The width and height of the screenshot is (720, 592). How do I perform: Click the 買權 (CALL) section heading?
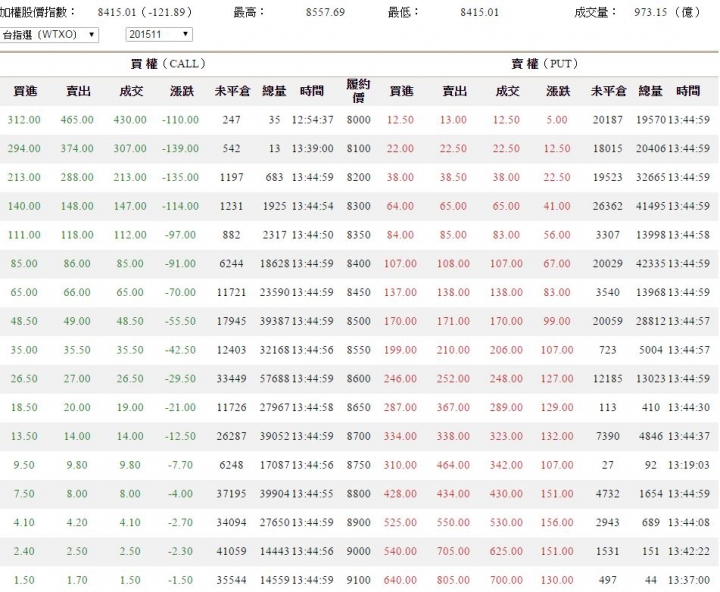(168, 64)
